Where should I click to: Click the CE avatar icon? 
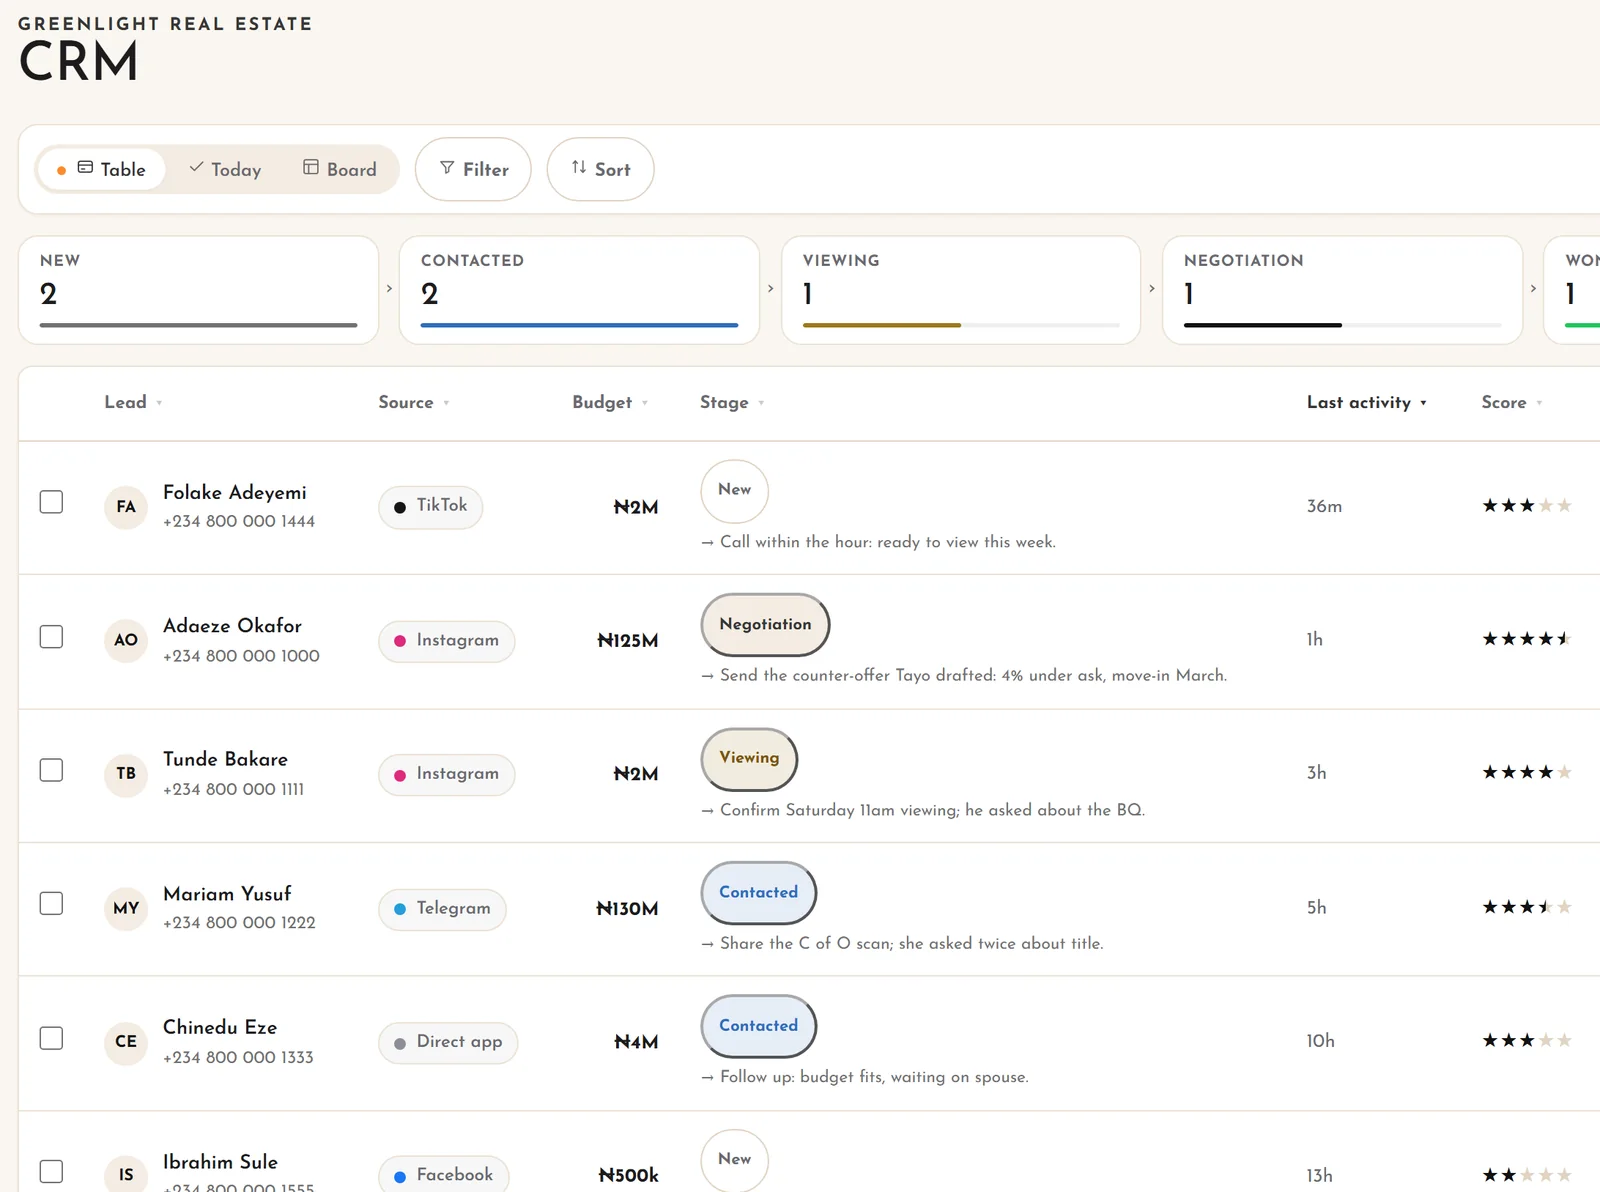tap(126, 1042)
